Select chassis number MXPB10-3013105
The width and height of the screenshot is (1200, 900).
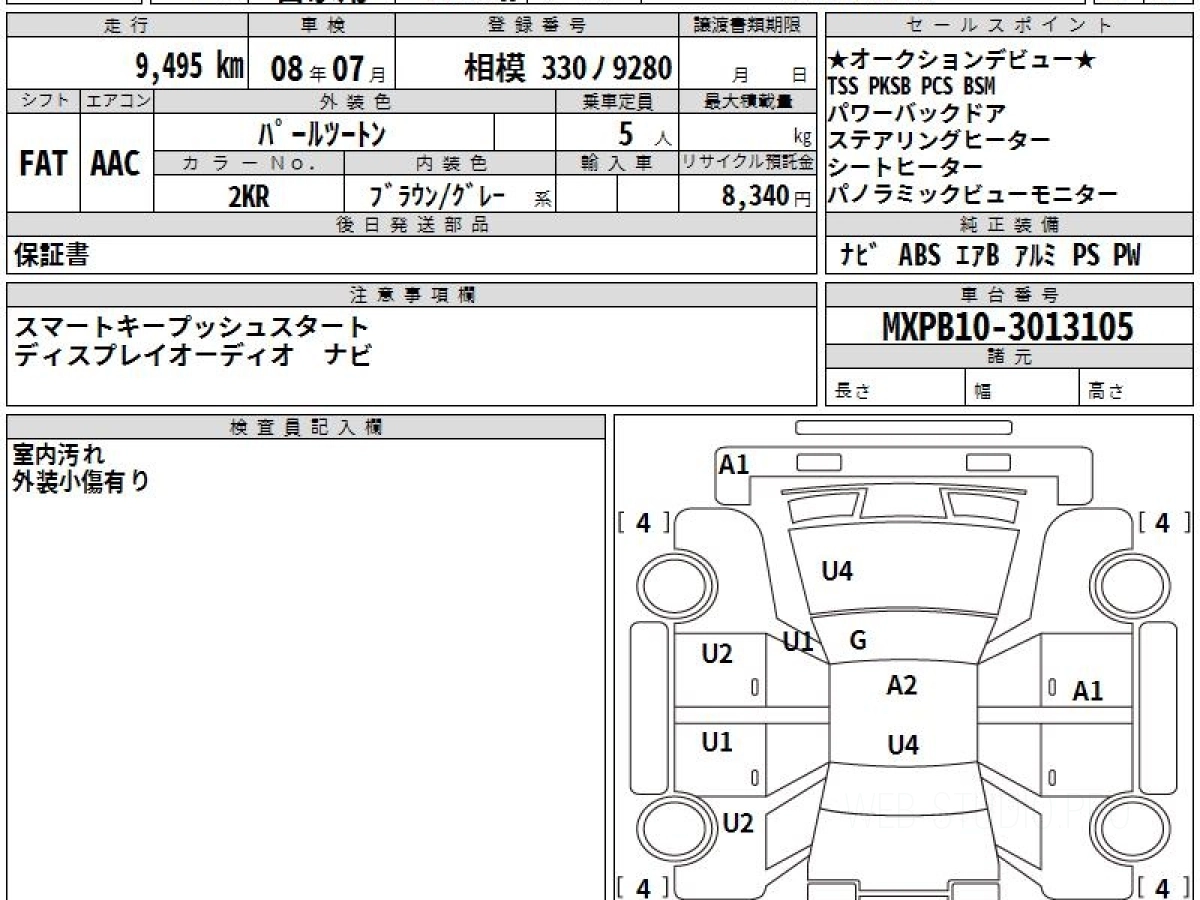[1008, 326]
